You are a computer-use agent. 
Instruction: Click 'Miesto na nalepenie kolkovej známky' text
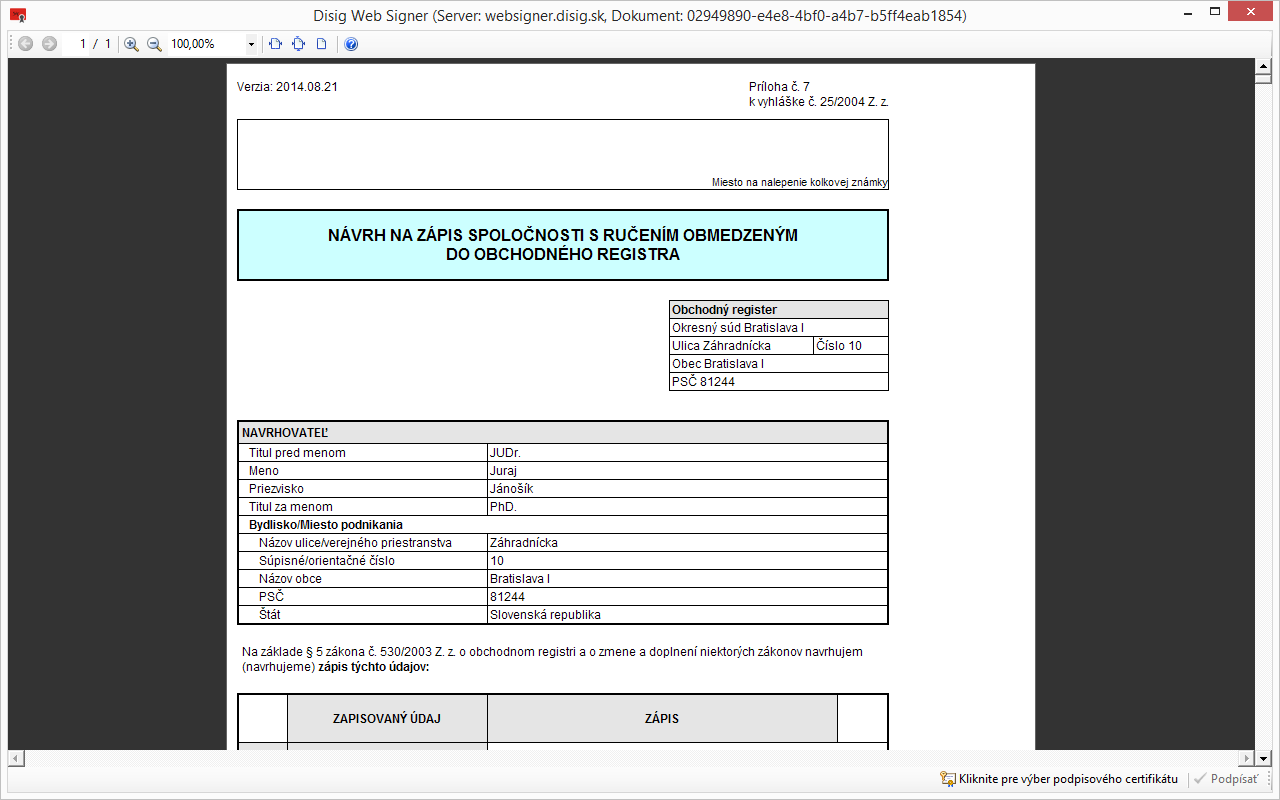coord(800,182)
